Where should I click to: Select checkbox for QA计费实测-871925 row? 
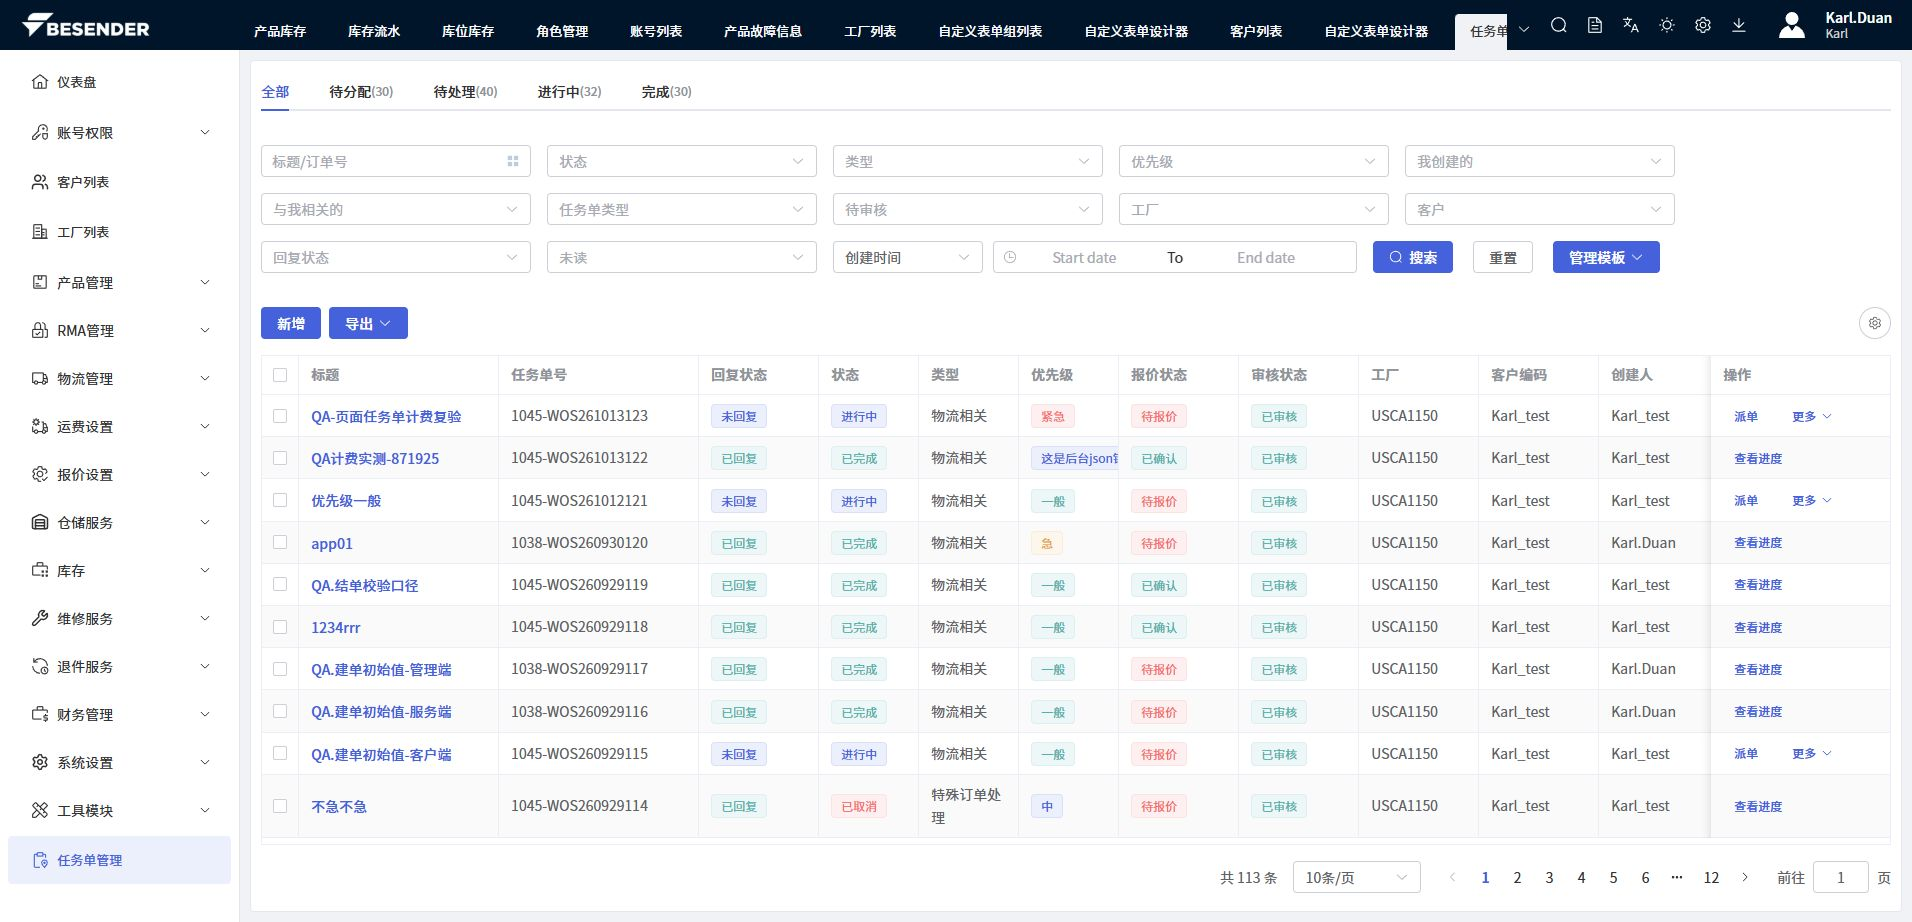[x=280, y=458]
